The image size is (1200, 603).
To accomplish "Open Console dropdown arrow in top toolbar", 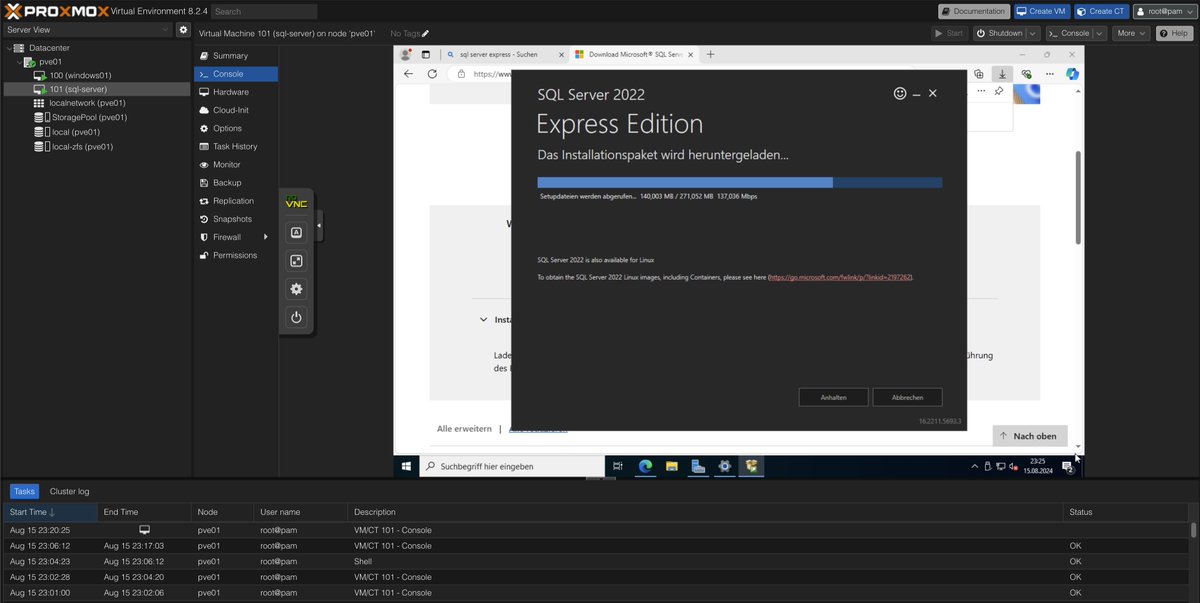I will [1099, 33].
